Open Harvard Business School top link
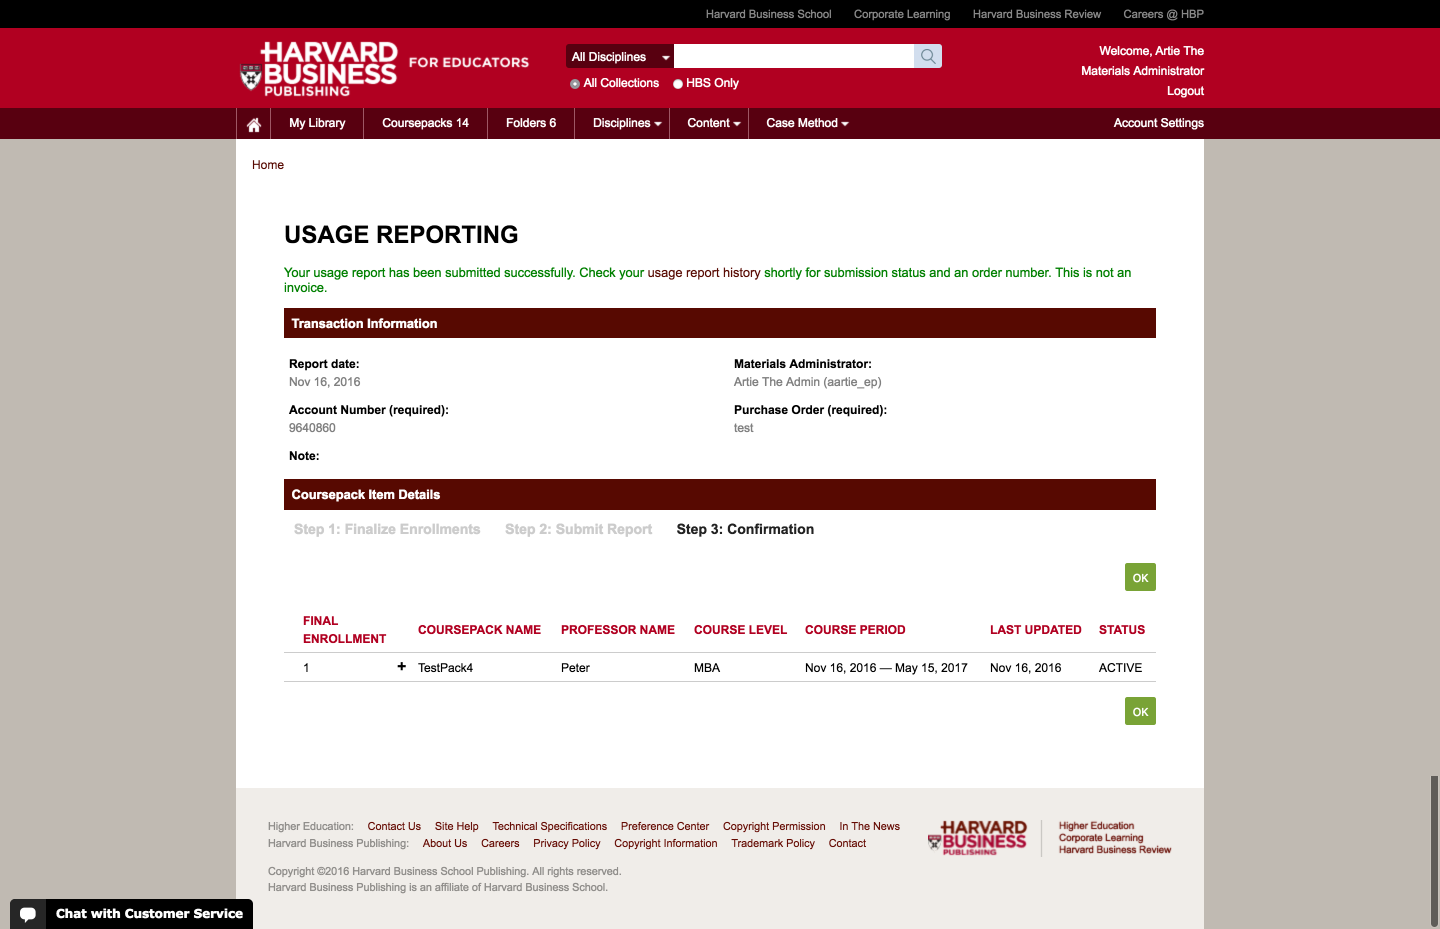Screen dimensions: 1440x929 (x=768, y=14)
